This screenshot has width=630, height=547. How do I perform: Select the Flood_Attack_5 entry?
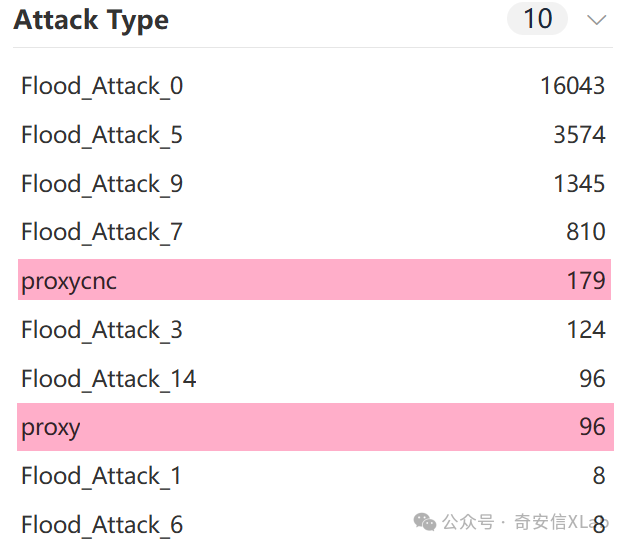click(x=314, y=135)
